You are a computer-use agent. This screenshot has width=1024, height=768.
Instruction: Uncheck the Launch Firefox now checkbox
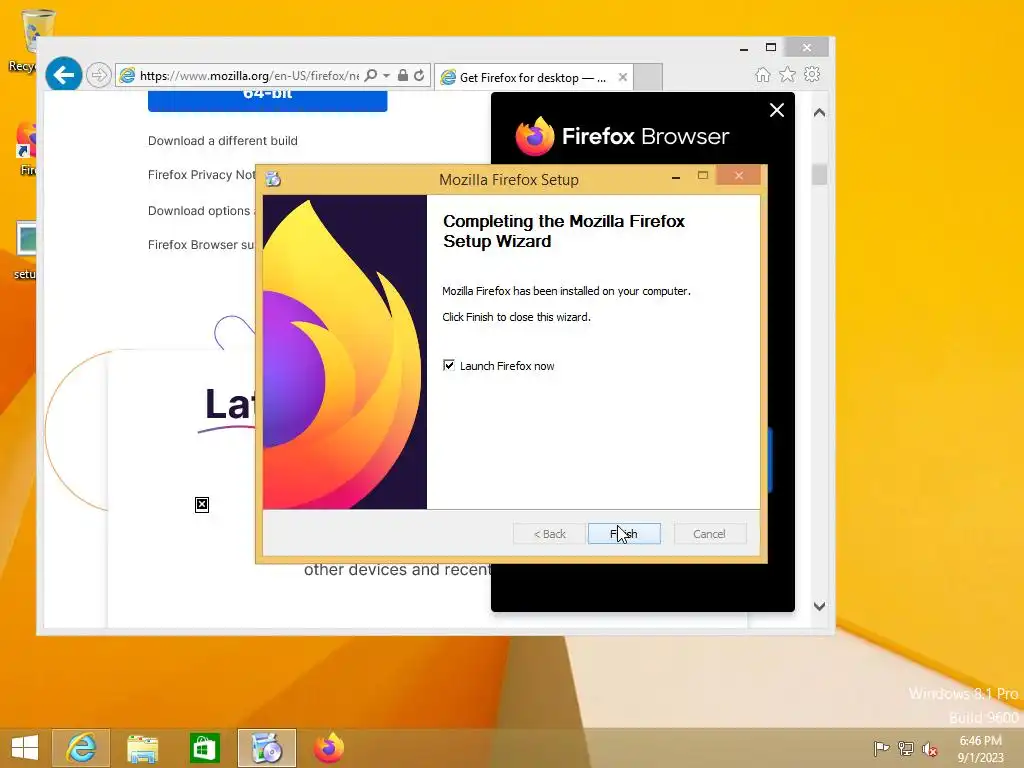[449, 365]
